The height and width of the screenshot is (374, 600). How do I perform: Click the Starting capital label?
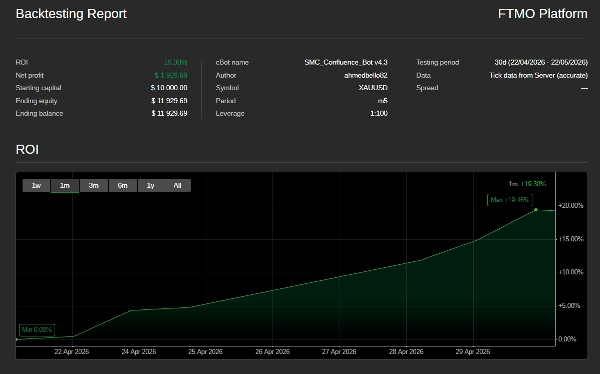(x=38, y=88)
